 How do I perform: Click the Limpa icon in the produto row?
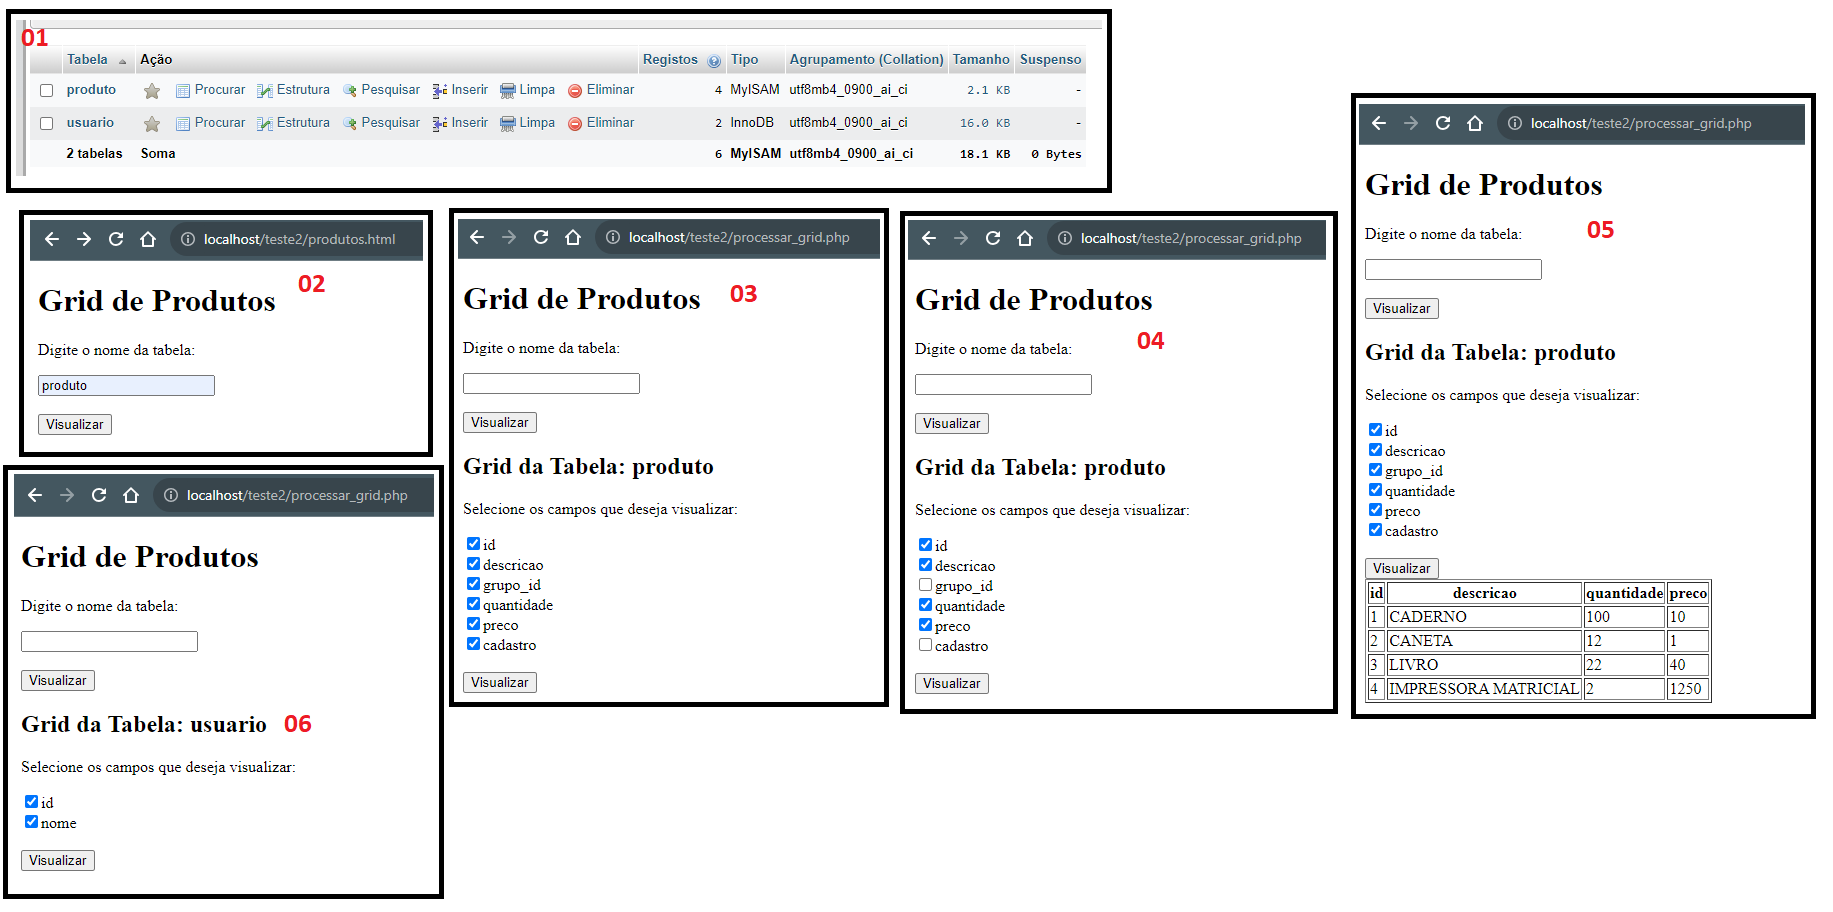(x=507, y=91)
